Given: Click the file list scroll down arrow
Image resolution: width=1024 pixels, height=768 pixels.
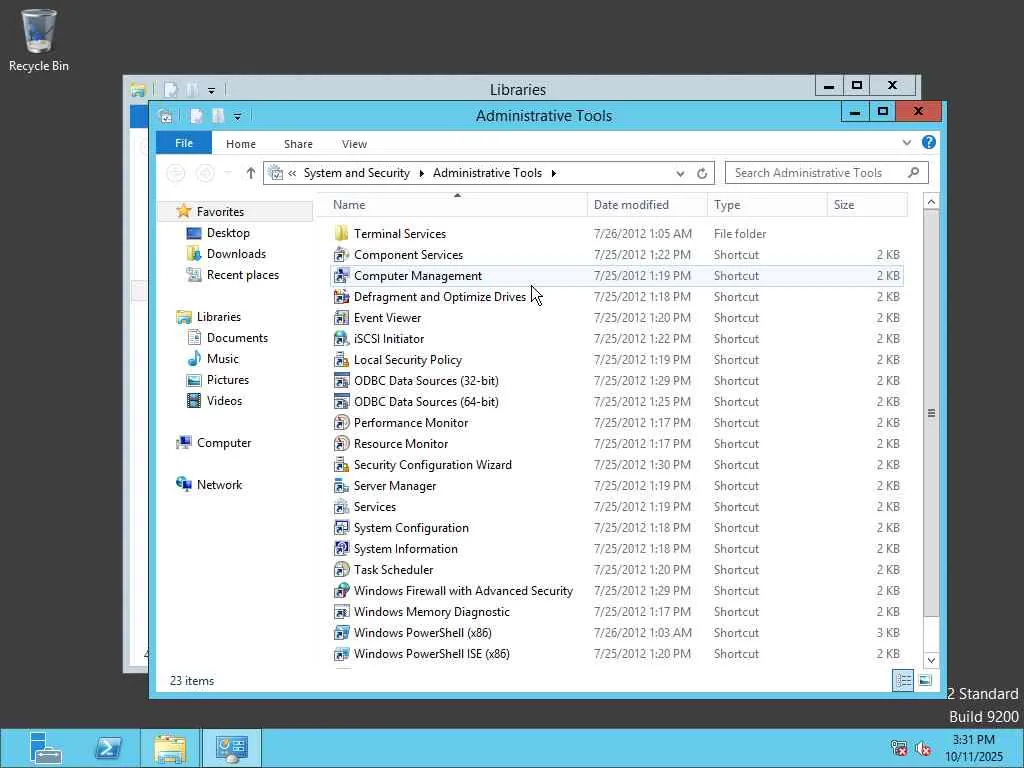Looking at the screenshot, I should 931,660.
